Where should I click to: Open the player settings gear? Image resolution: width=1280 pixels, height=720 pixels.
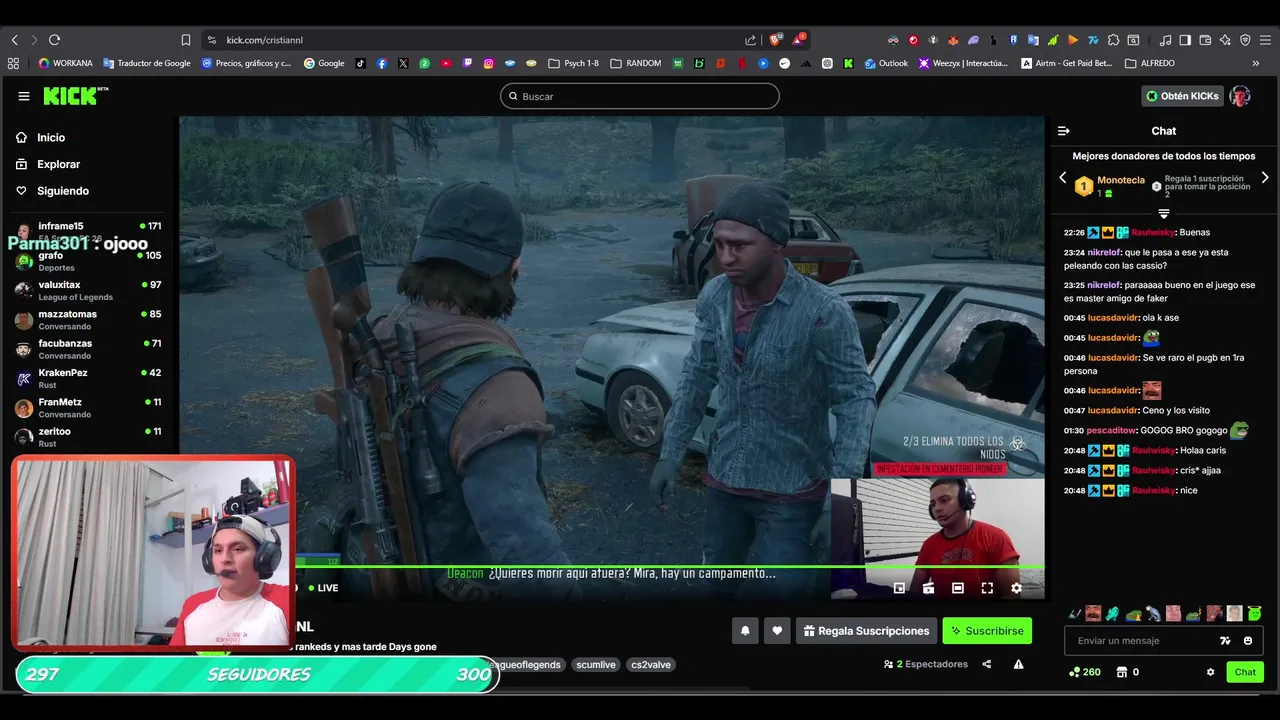point(1016,588)
